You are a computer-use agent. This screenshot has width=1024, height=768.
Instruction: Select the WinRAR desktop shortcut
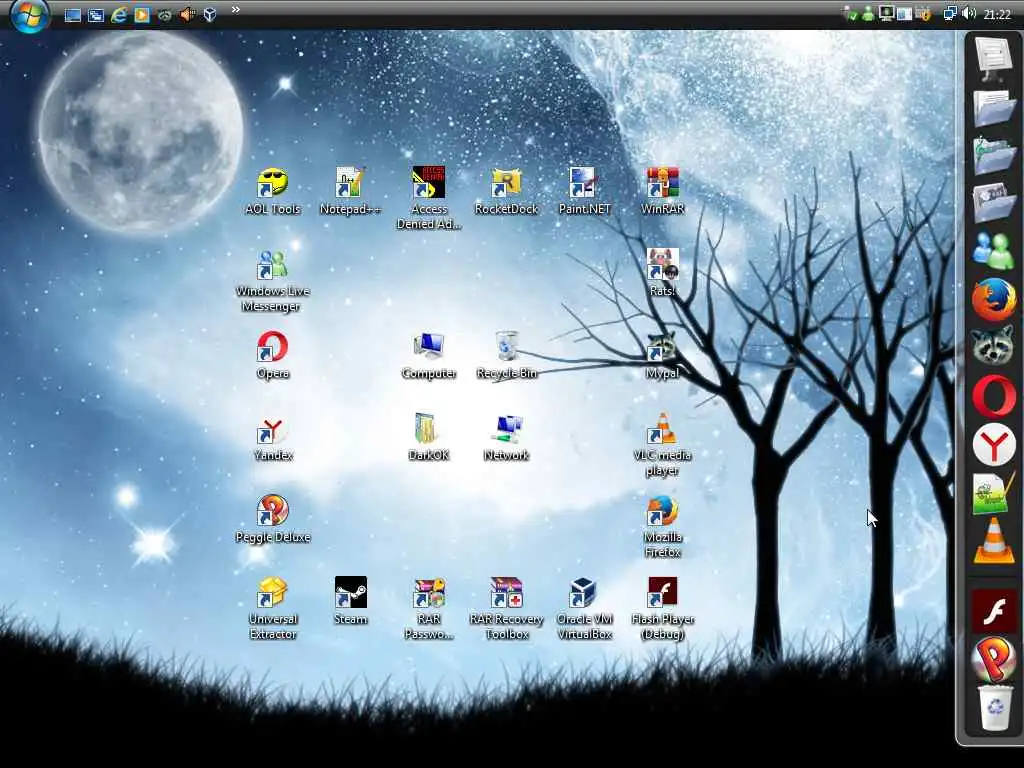663,191
